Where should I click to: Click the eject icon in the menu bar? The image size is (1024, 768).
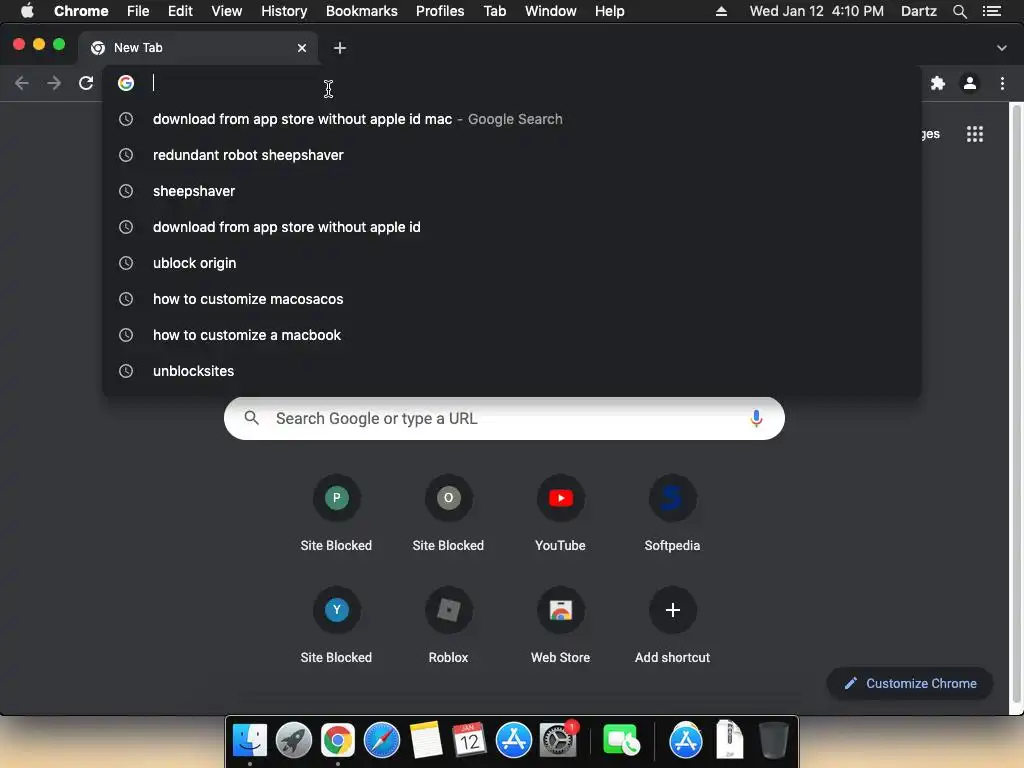click(721, 11)
